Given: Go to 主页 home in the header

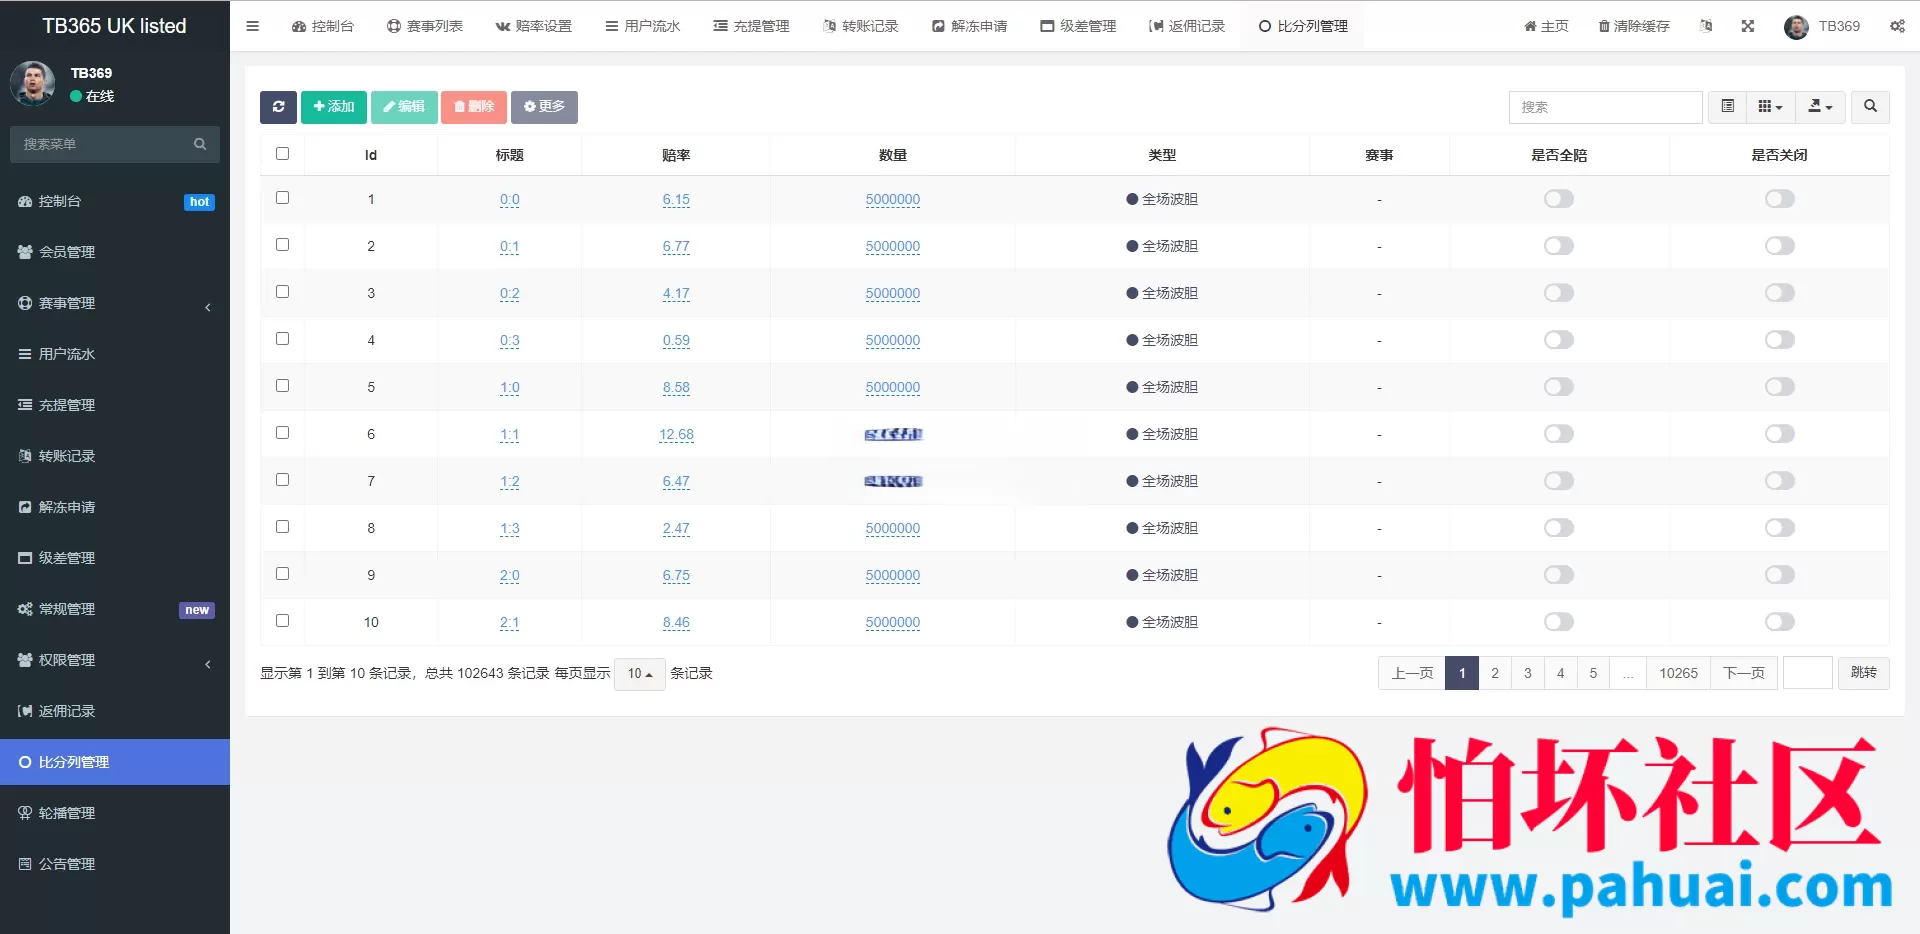Looking at the screenshot, I should (1546, 26).
